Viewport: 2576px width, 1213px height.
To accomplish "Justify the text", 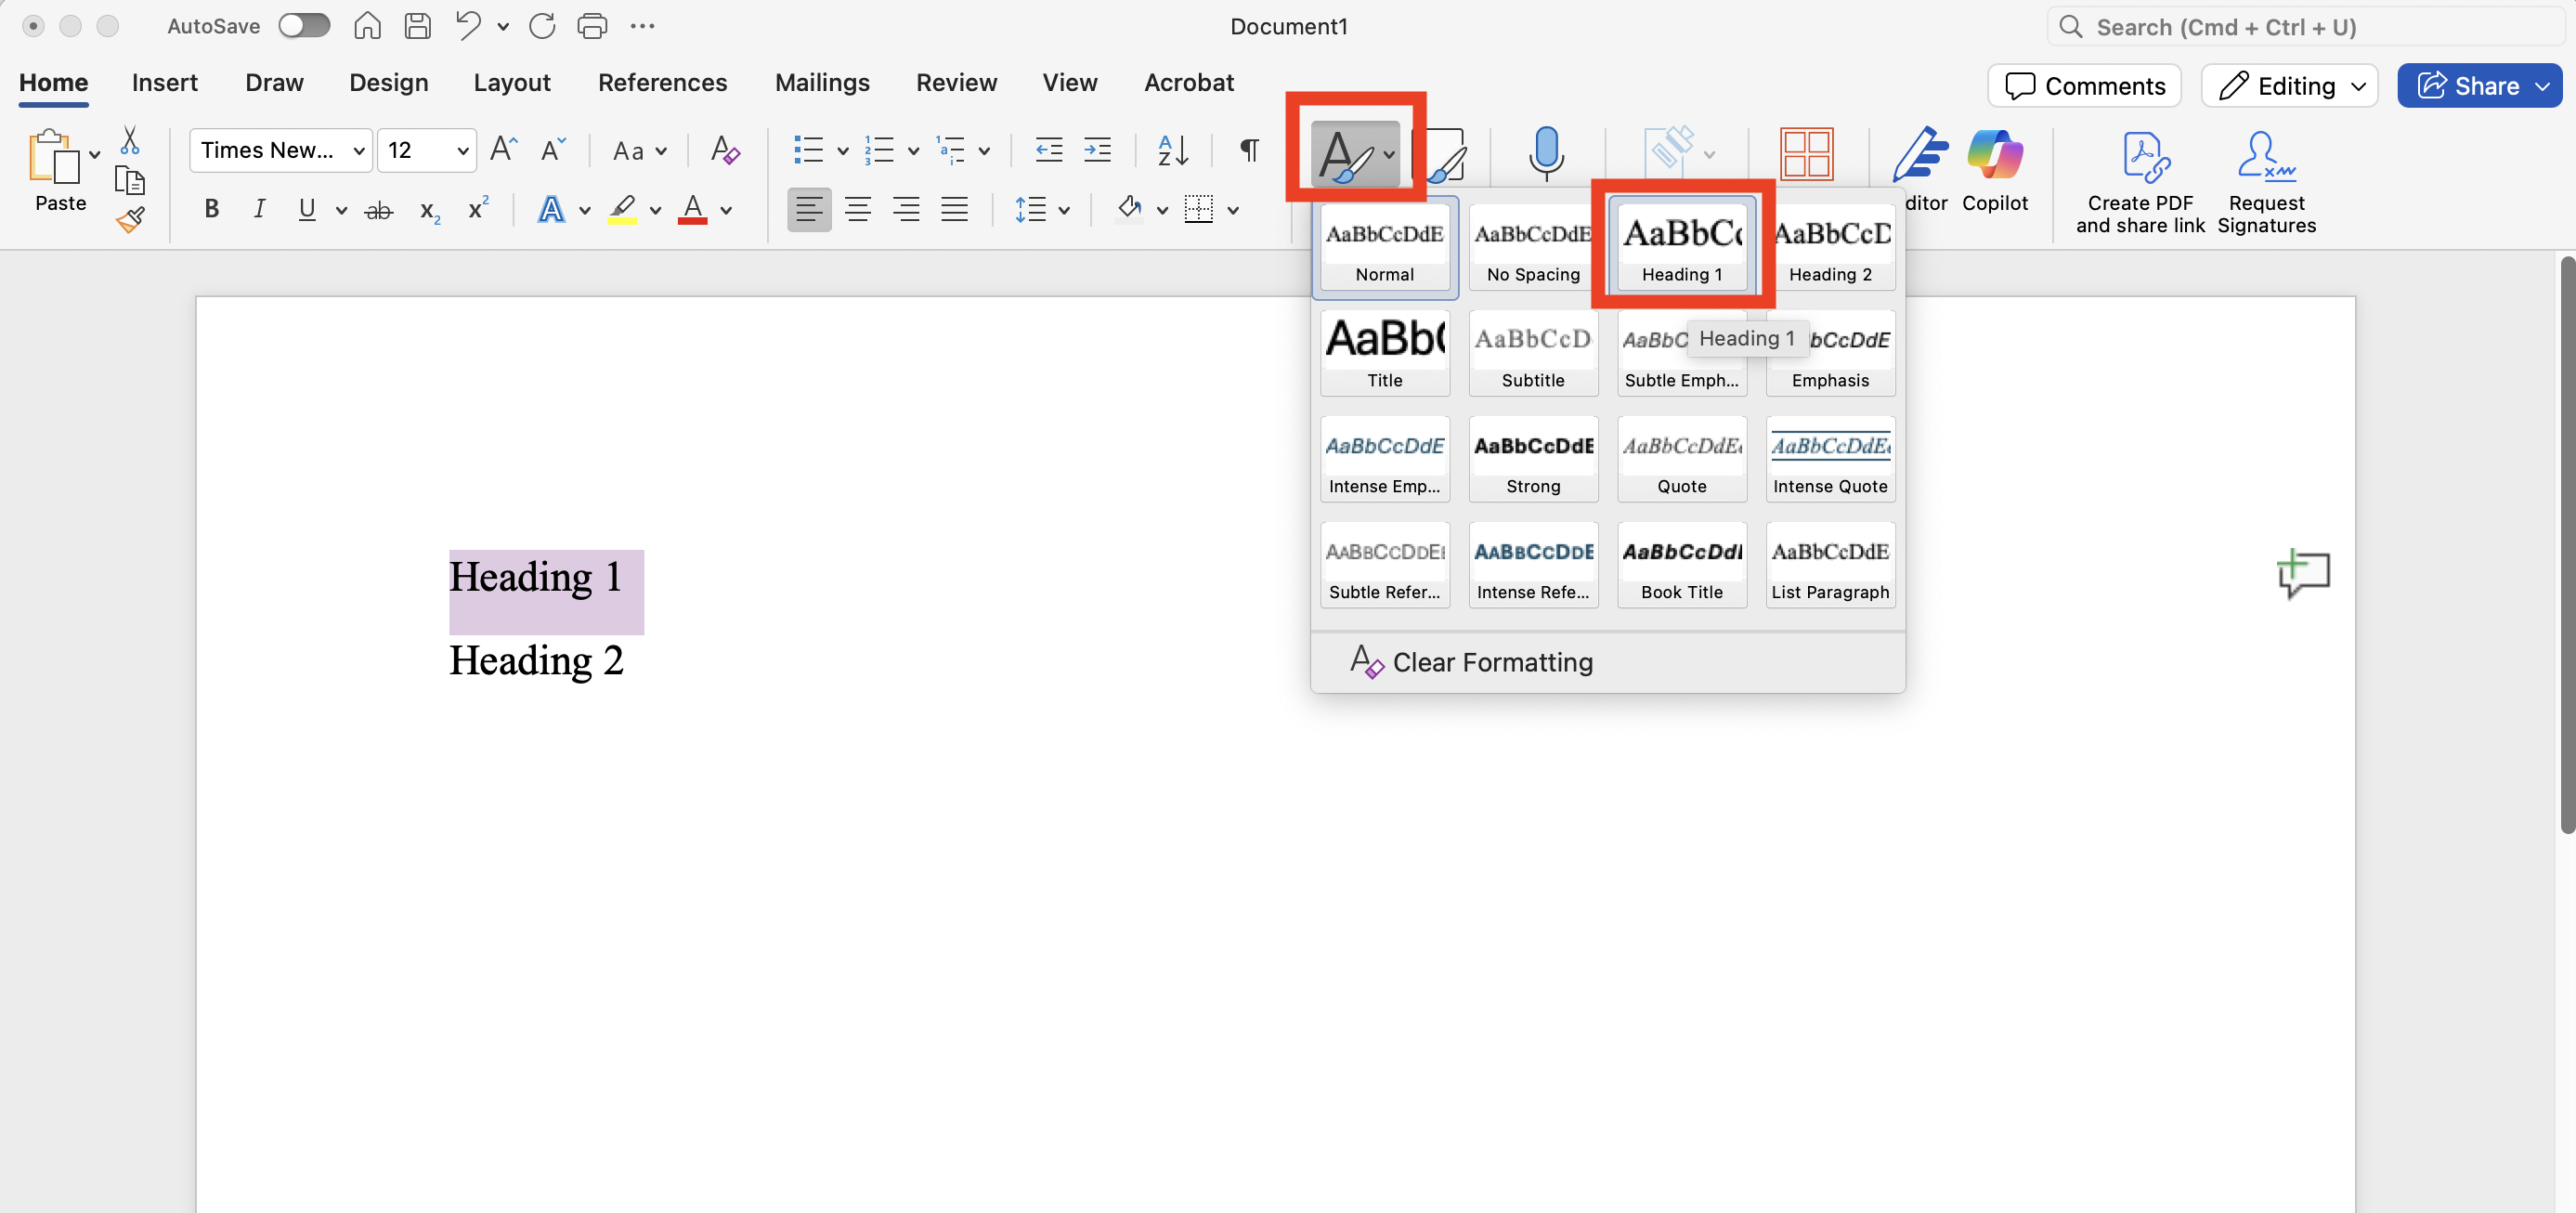I will [954, 210].
